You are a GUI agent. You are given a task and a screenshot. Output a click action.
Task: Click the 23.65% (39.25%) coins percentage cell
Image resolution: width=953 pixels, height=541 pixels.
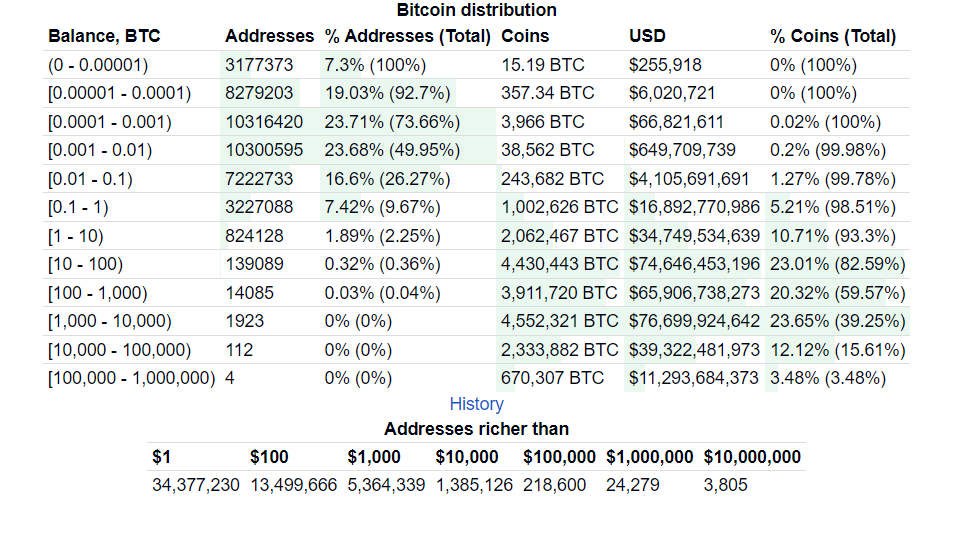coord(837,321)
